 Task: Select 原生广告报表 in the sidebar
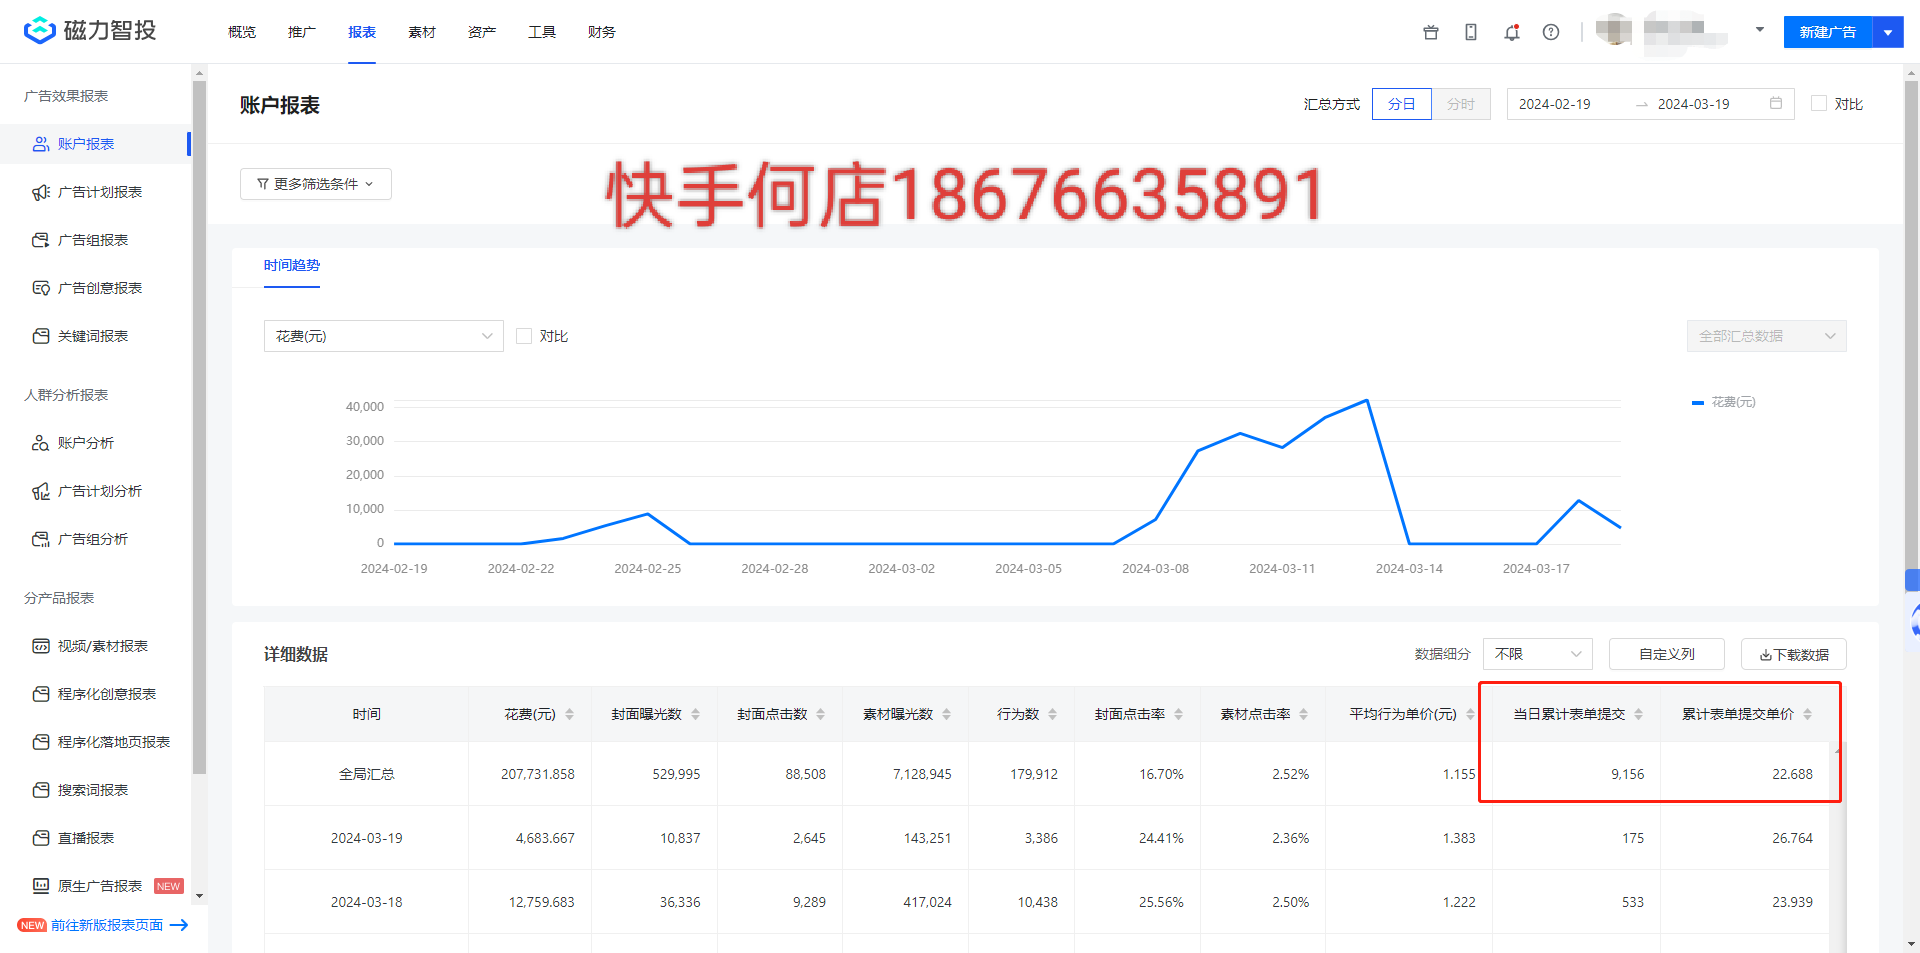point(95,886)
